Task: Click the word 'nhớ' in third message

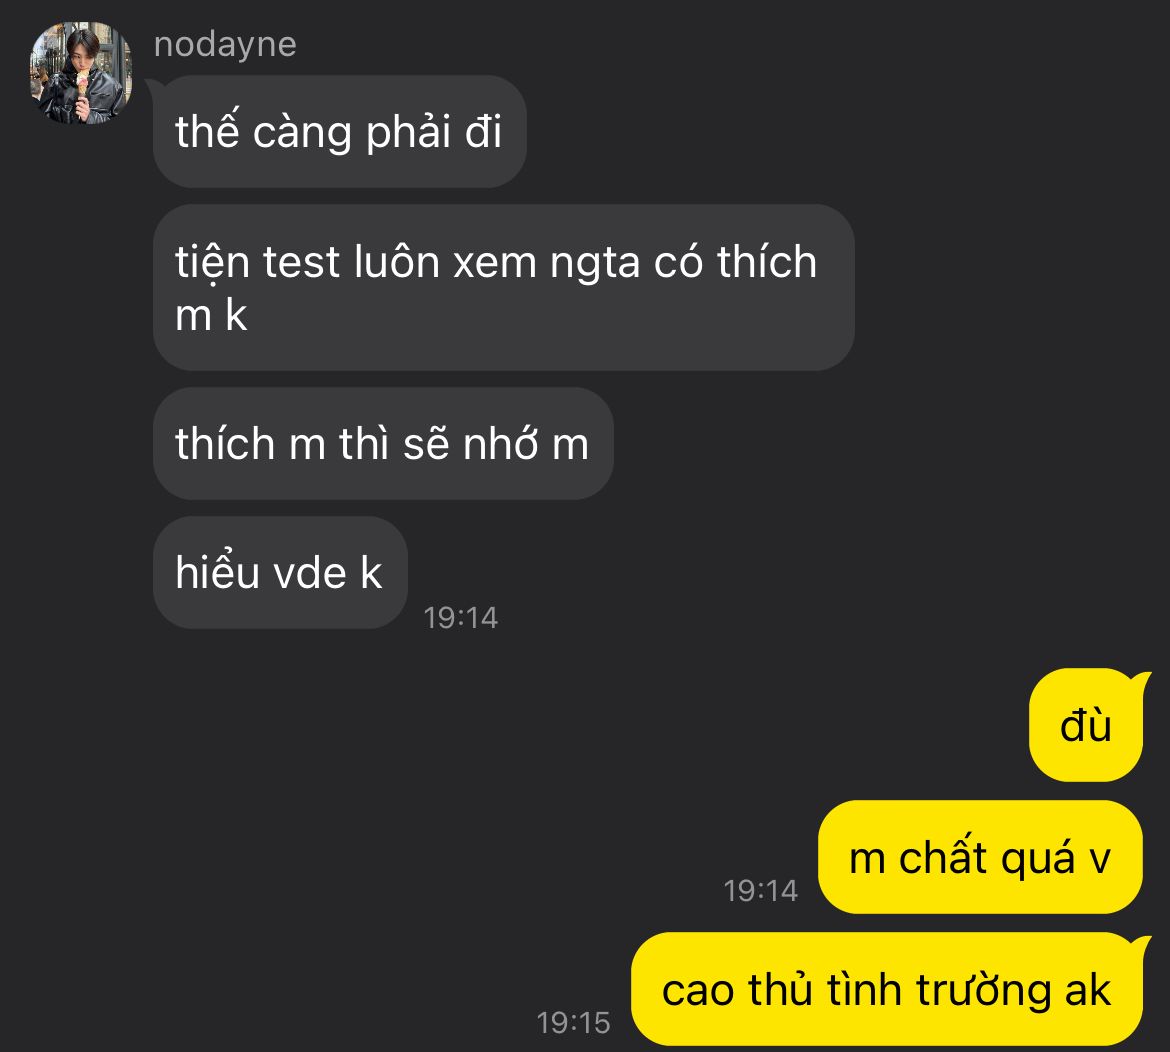Action: [501, 442]
